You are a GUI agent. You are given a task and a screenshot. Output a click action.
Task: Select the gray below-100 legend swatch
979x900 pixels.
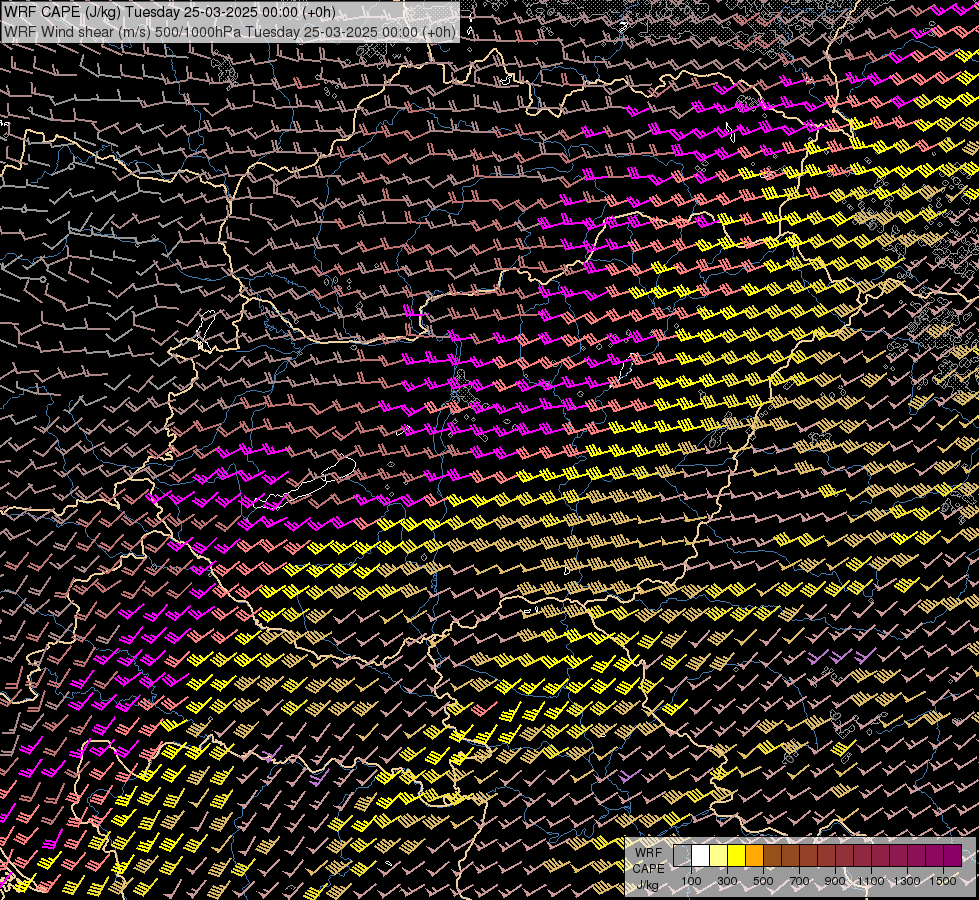click(x=682, y=856)
